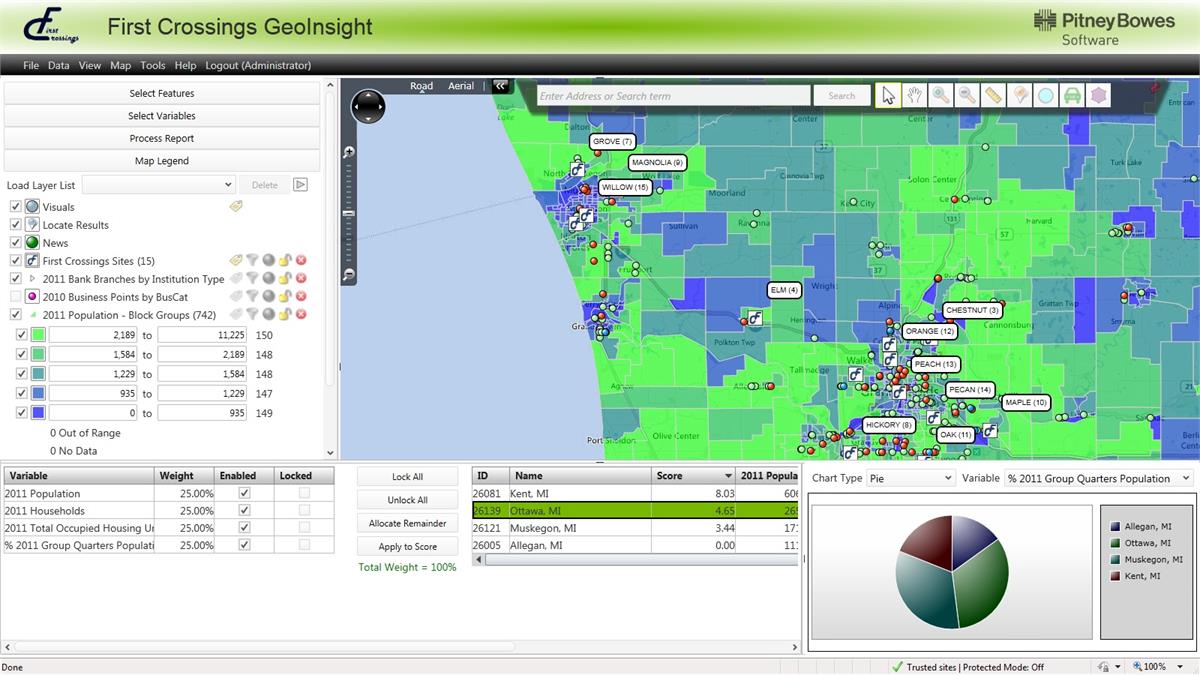Open the Map menu
The width and height of the screenshot is (1200, 675).
(x=120, y=65)
